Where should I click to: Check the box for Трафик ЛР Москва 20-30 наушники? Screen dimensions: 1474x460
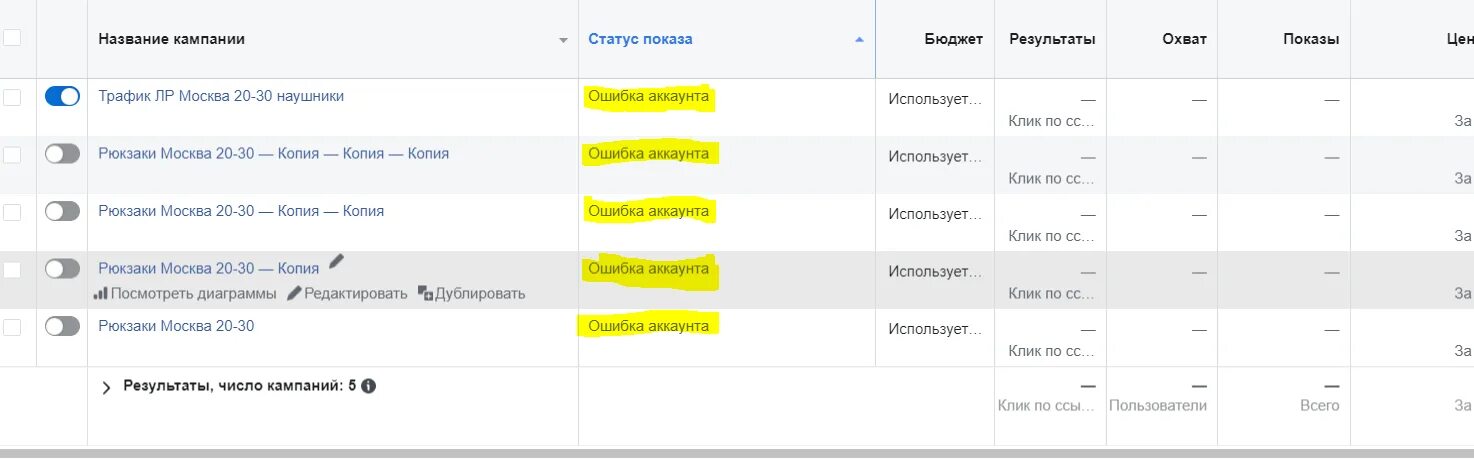tap(12, 97)
